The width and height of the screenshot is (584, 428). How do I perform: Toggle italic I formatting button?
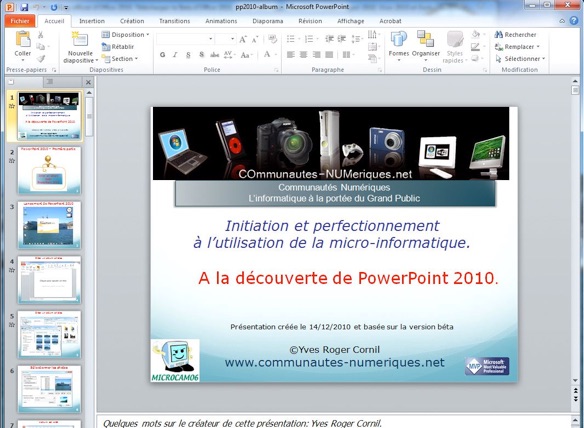[x=175, y=55]
